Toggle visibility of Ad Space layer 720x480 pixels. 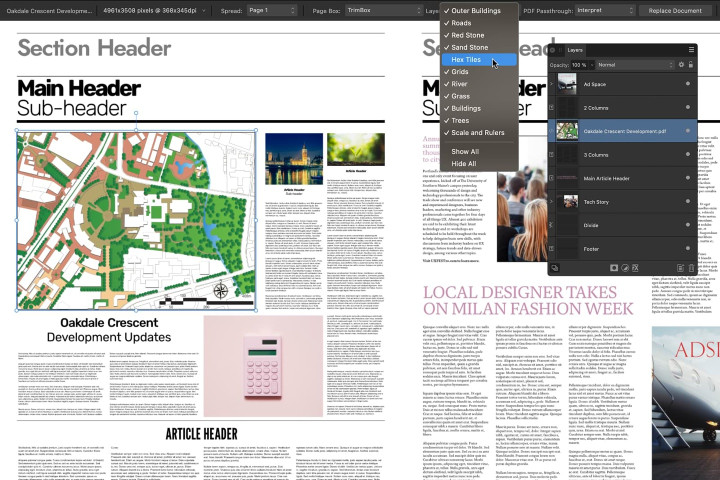688,84
